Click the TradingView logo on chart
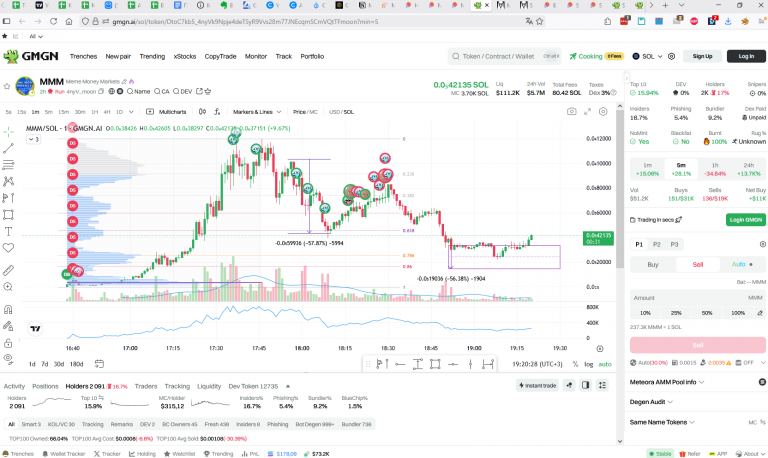 click(x=35, y=329)
